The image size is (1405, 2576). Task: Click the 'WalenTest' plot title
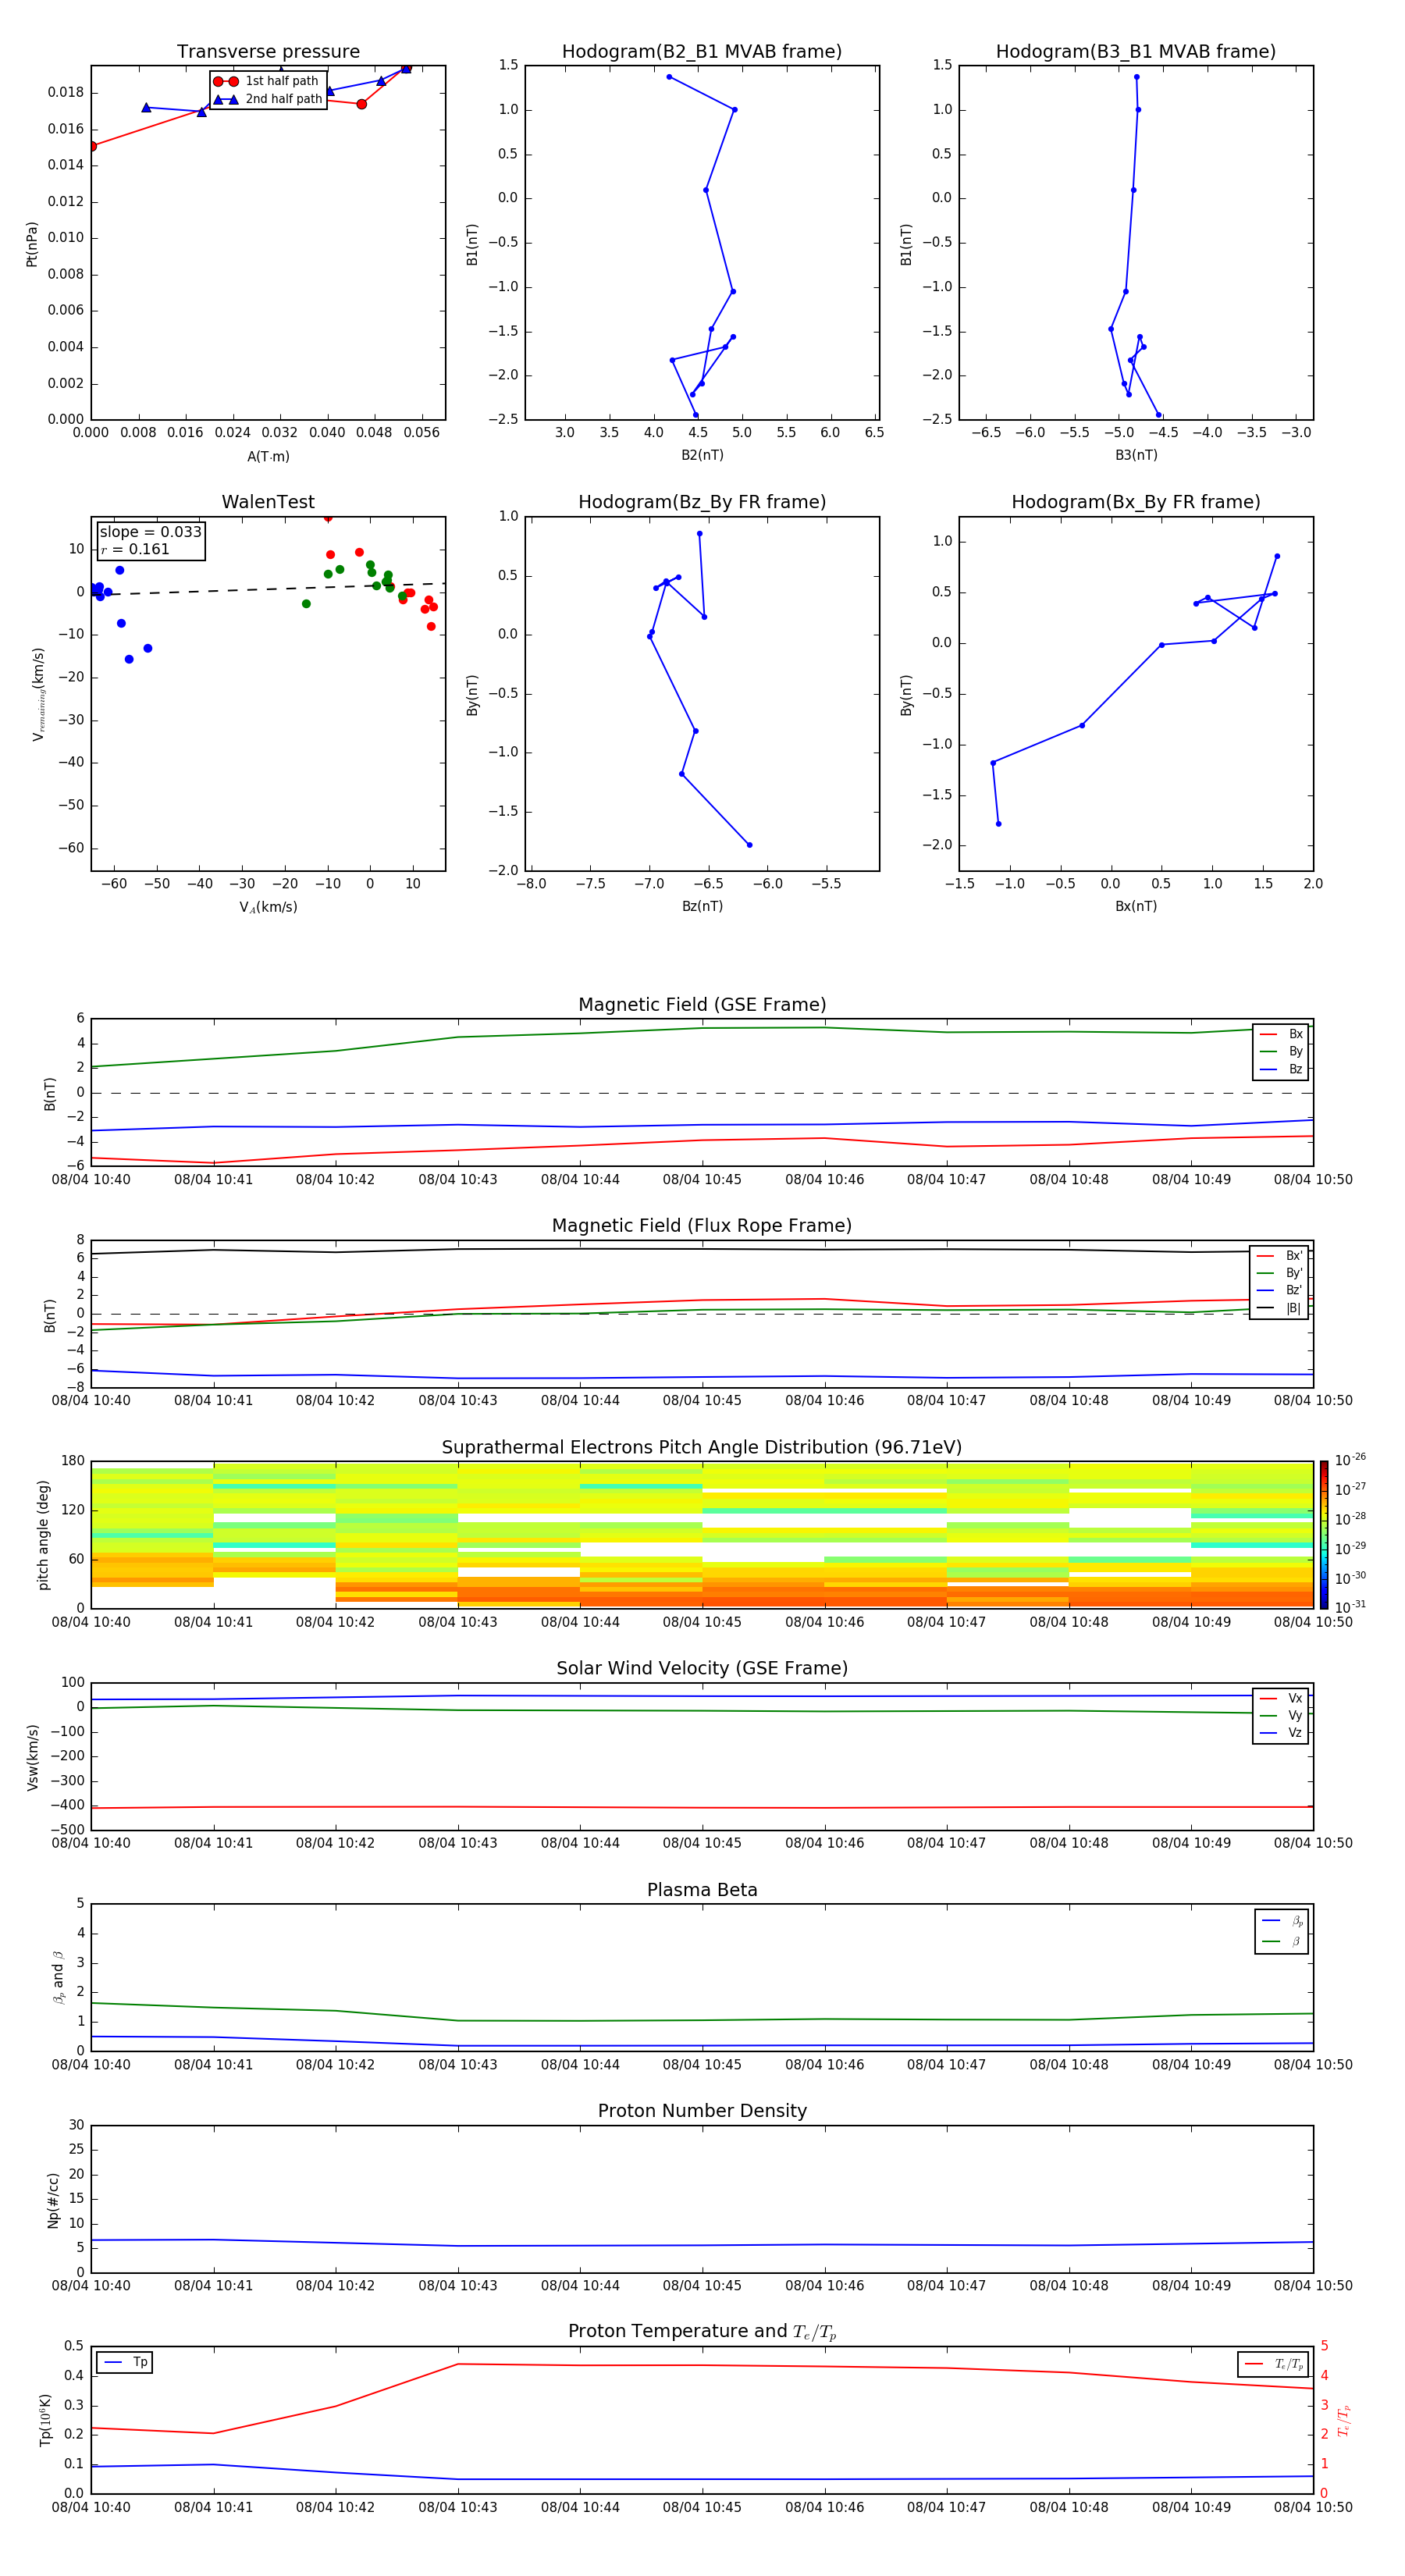(x=268, y=502)
